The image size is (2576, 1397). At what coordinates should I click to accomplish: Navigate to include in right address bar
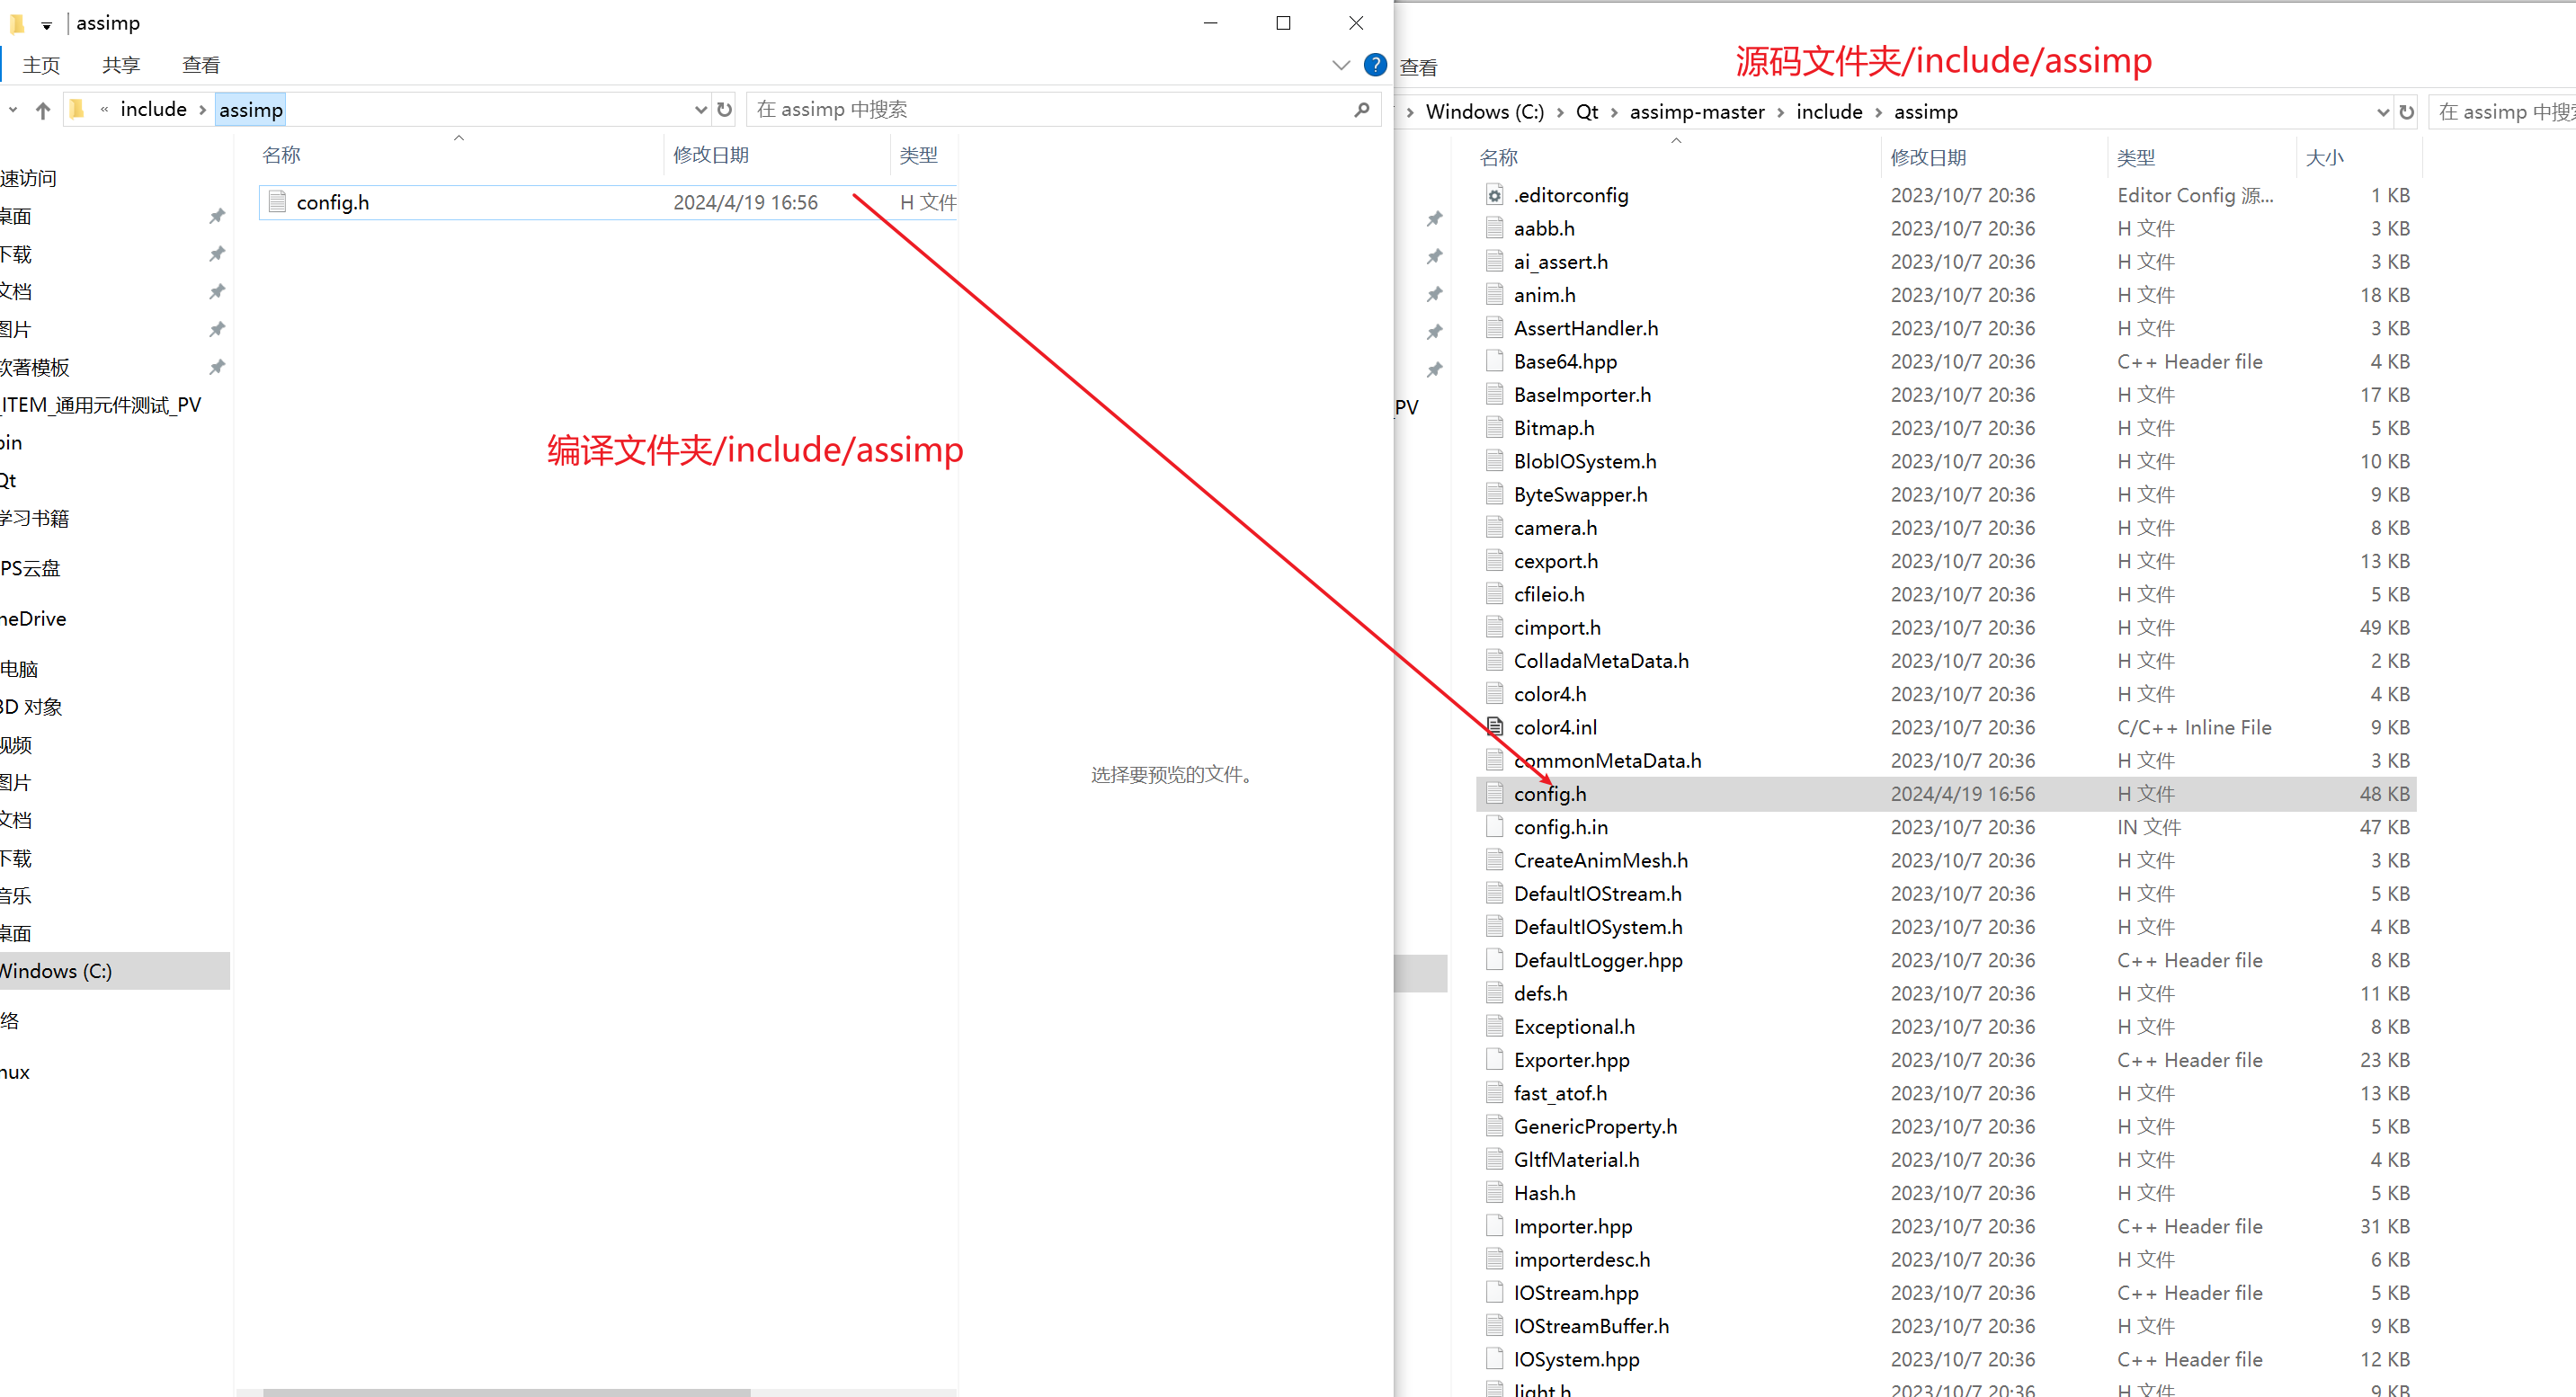coord(1829,112)
